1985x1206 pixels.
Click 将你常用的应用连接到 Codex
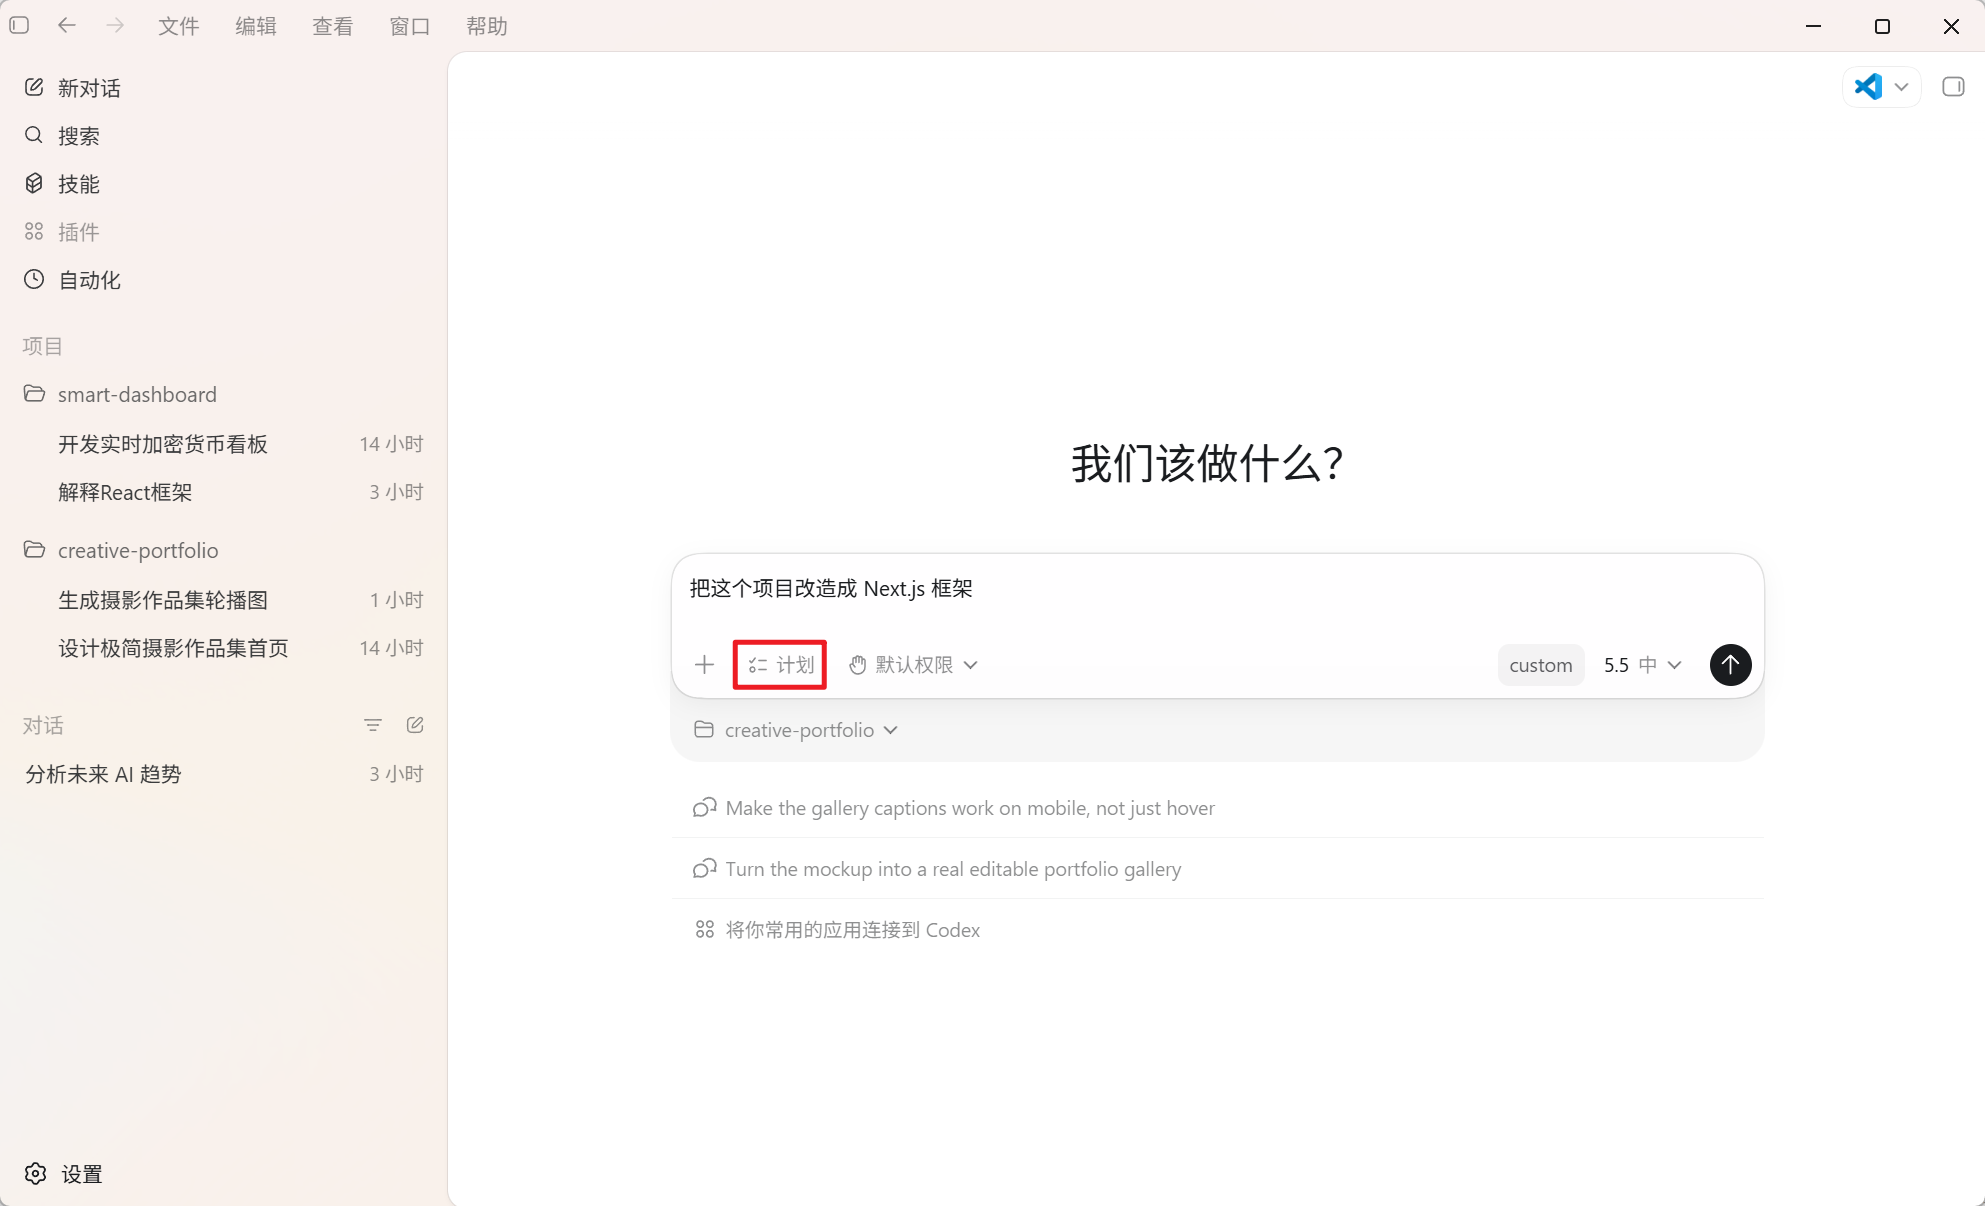1217,930
